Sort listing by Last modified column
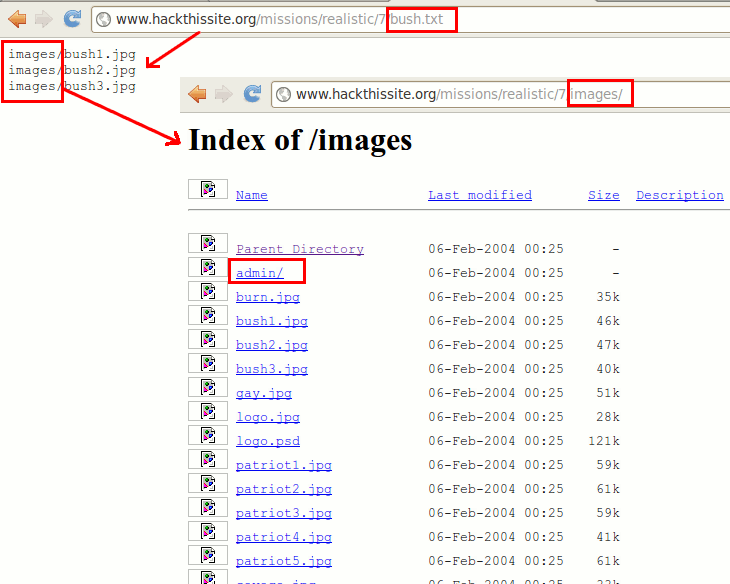This screenshot has width=730, height=584. click(479, 195)
